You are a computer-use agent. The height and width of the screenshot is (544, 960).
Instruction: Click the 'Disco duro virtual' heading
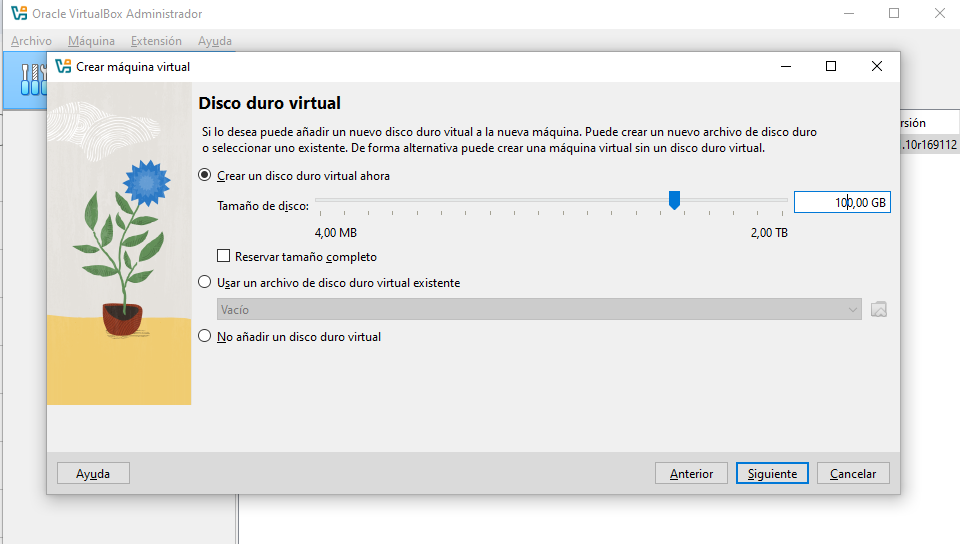[269, 103]
